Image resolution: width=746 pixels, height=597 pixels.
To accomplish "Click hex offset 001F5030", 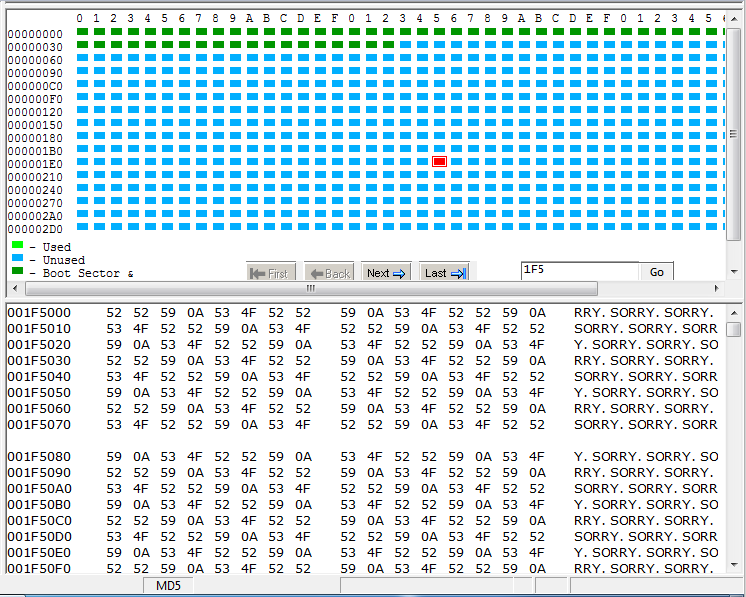I will (39, 361).
